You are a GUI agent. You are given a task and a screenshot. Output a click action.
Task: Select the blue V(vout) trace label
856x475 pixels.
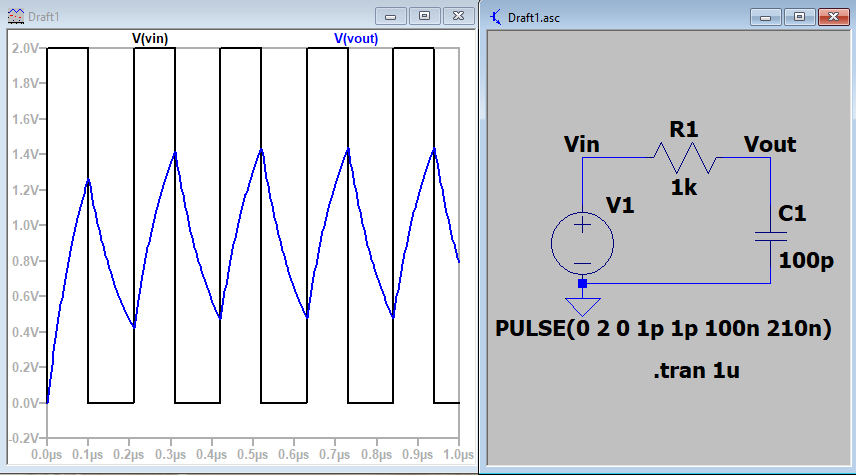(x=355, y=38)
